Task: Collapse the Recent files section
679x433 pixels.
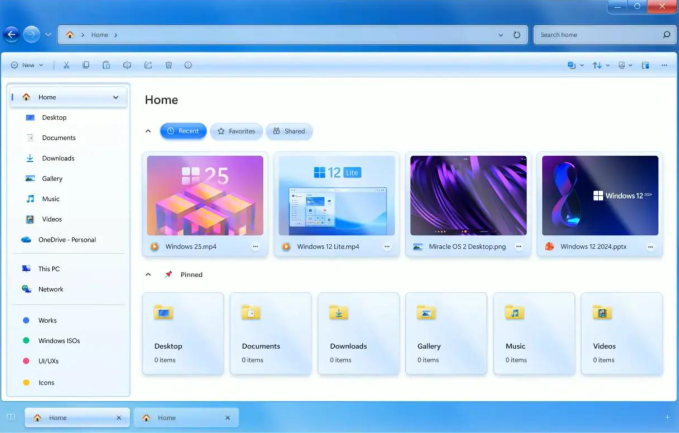Action: click(148, 131)
